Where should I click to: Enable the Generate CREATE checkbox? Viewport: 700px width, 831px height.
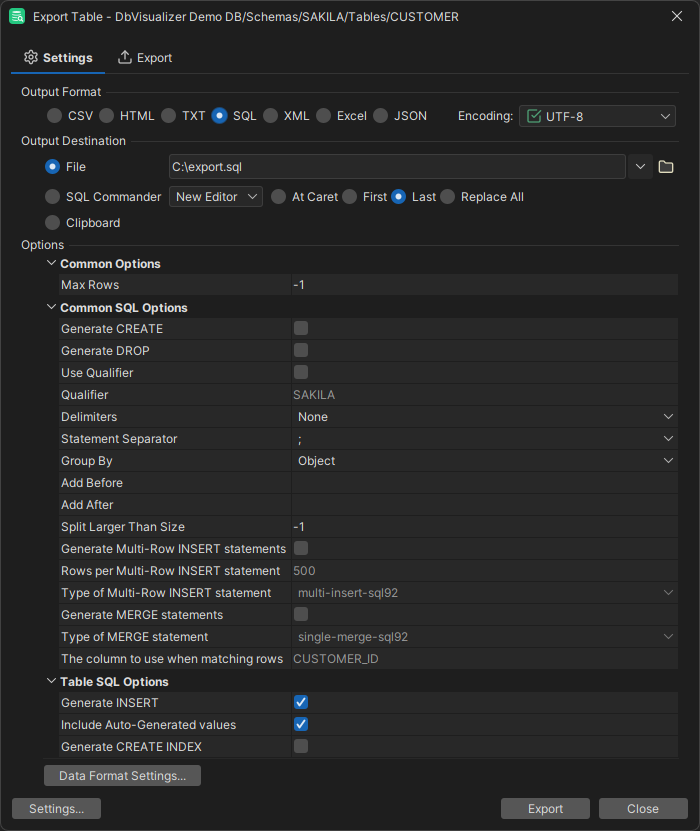click(x=301, y=328)
